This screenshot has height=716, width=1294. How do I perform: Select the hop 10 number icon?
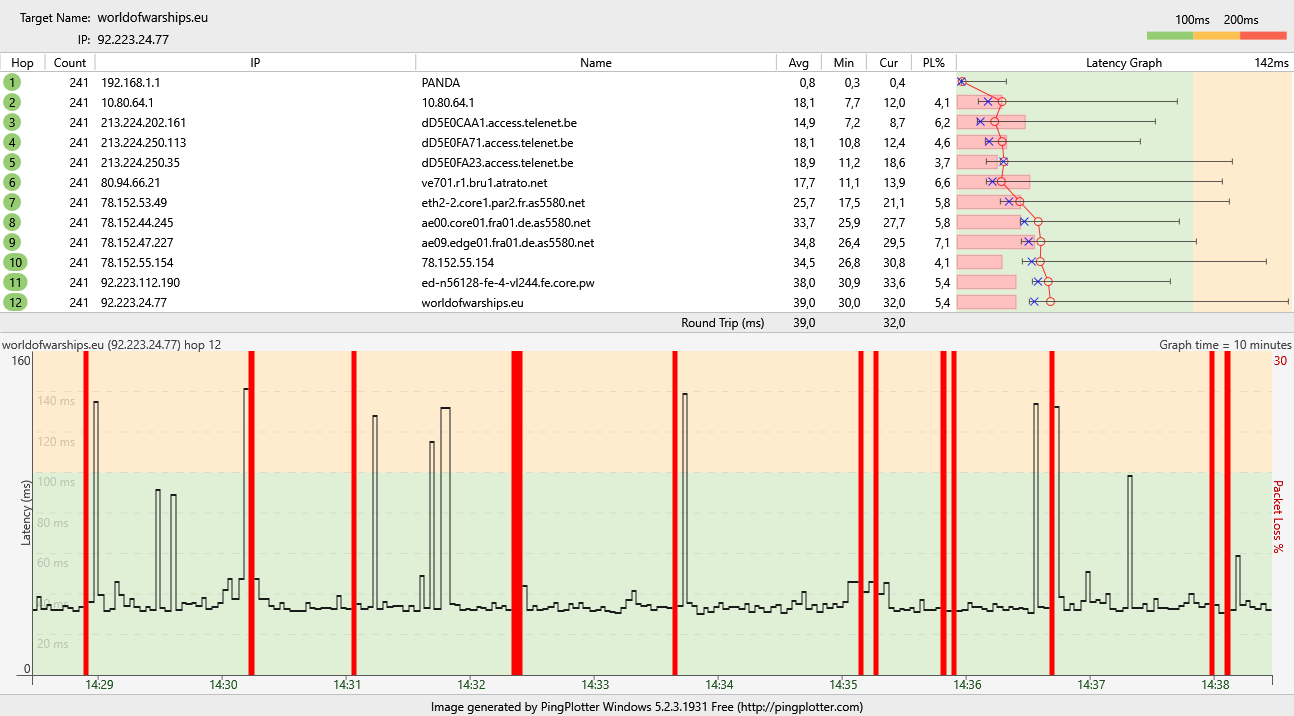click(x=13, y=263)
